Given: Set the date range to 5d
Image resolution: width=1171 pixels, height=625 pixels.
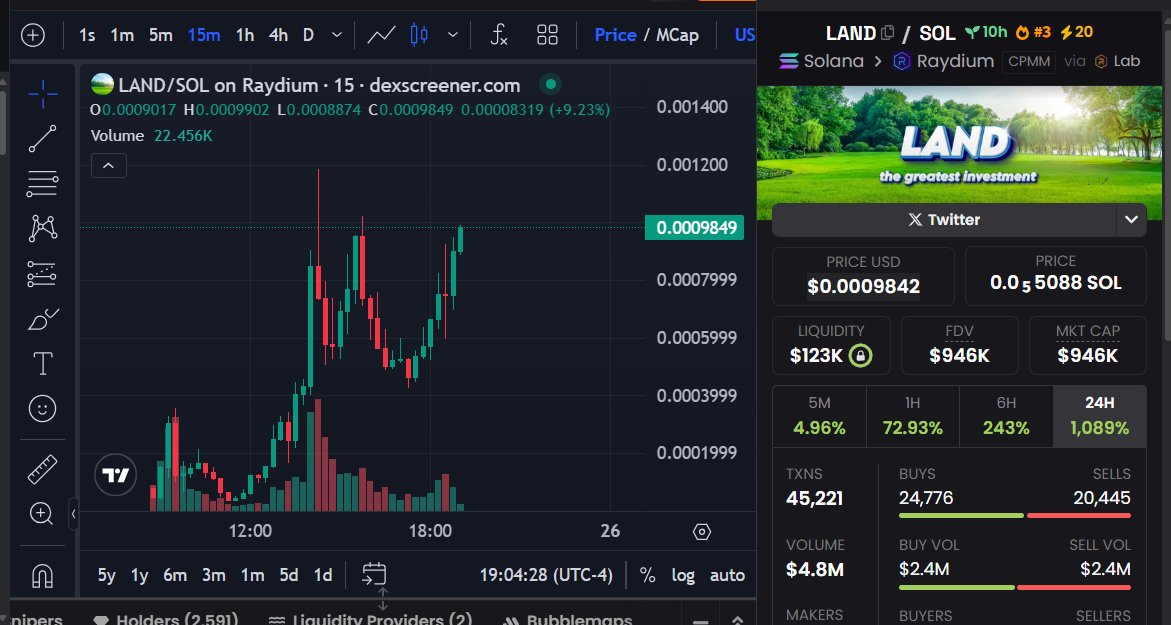Looking at the screenshot, I should tap(289, 575).
